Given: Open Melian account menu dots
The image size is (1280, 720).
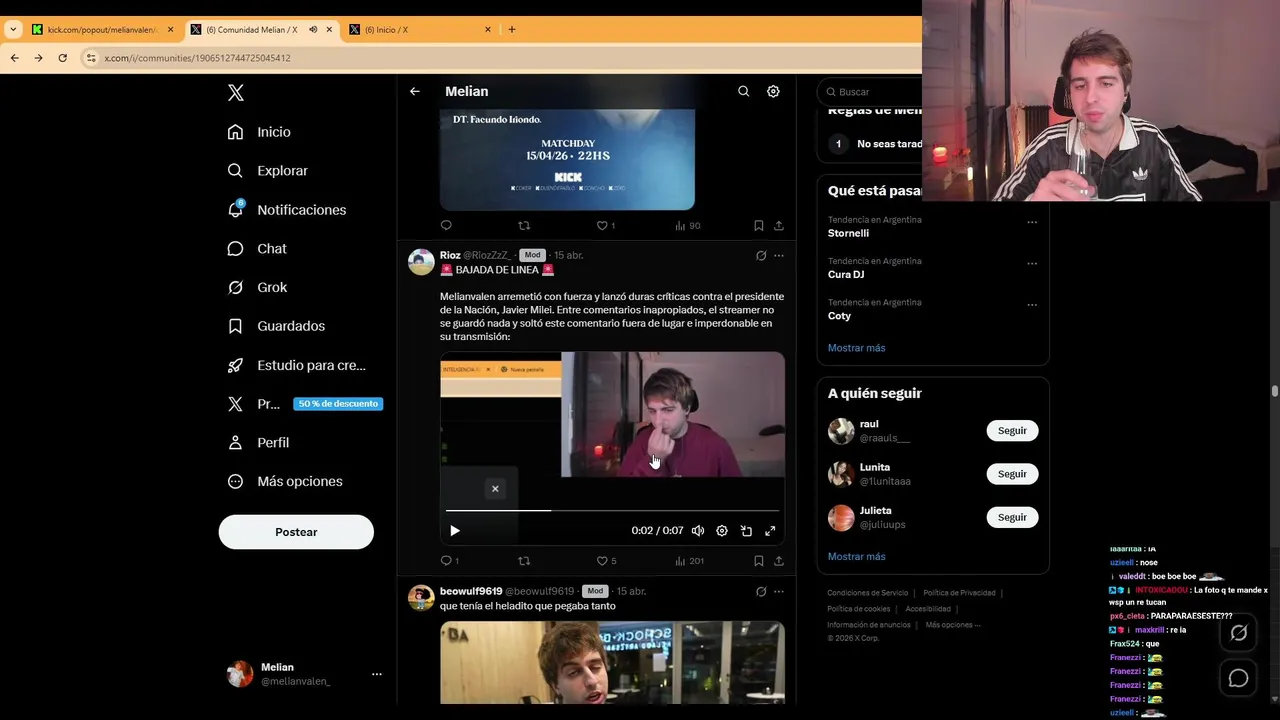Looking at the screenshot, I should point(377,674).
